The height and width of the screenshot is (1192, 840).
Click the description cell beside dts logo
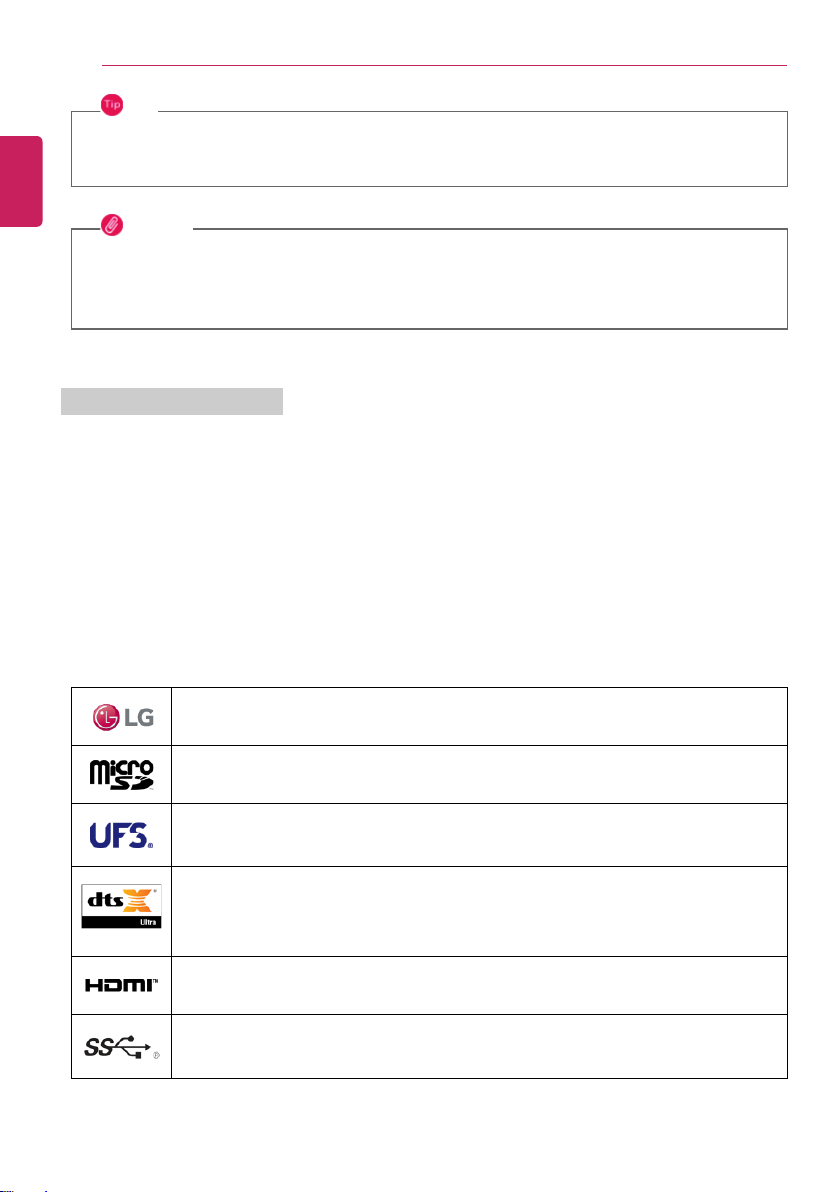pyautogui.click(x=479, y=911)
